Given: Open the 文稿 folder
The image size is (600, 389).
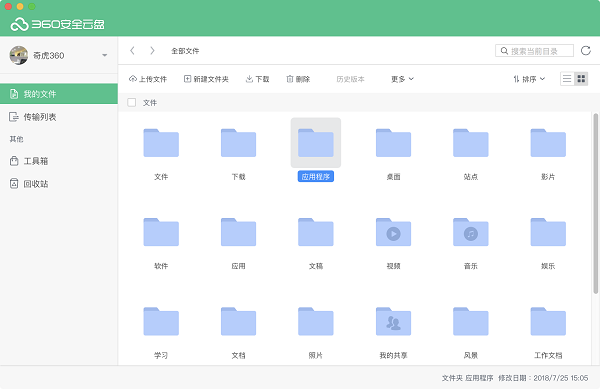Looking at the screenshot, I should click(x=316, y=232).
